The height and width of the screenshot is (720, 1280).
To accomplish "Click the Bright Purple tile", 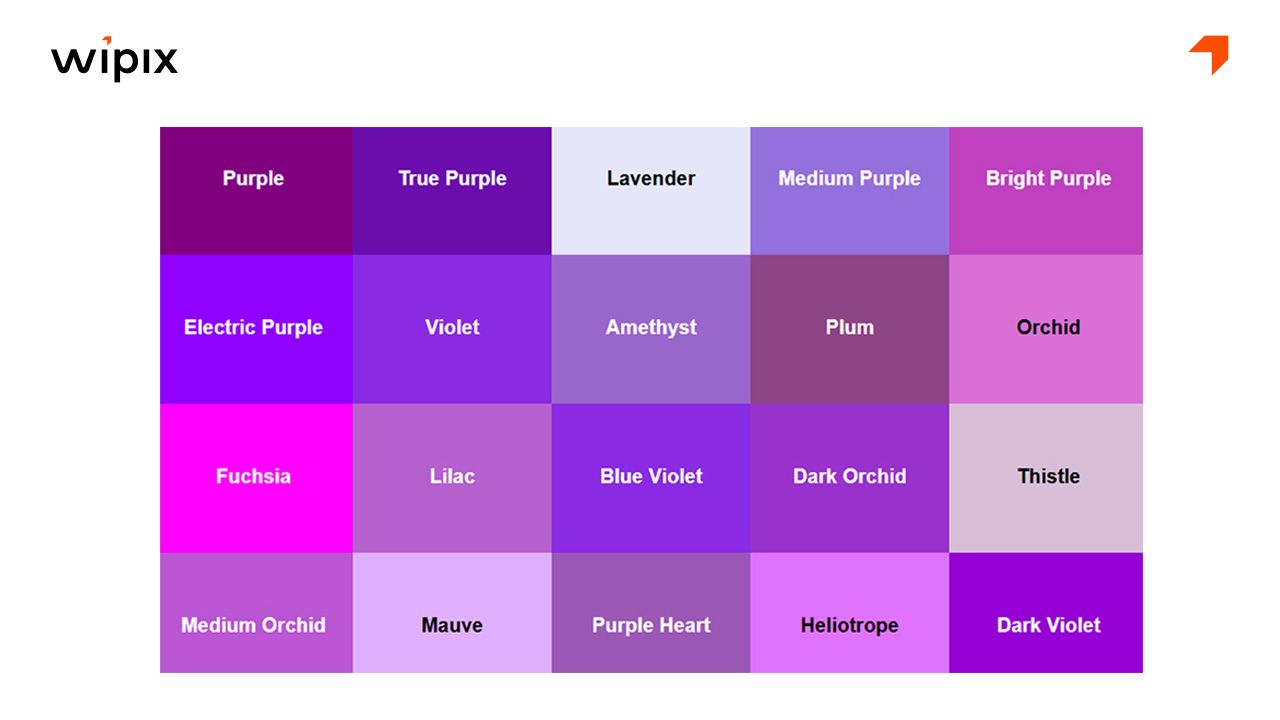I will point(1046,190).
